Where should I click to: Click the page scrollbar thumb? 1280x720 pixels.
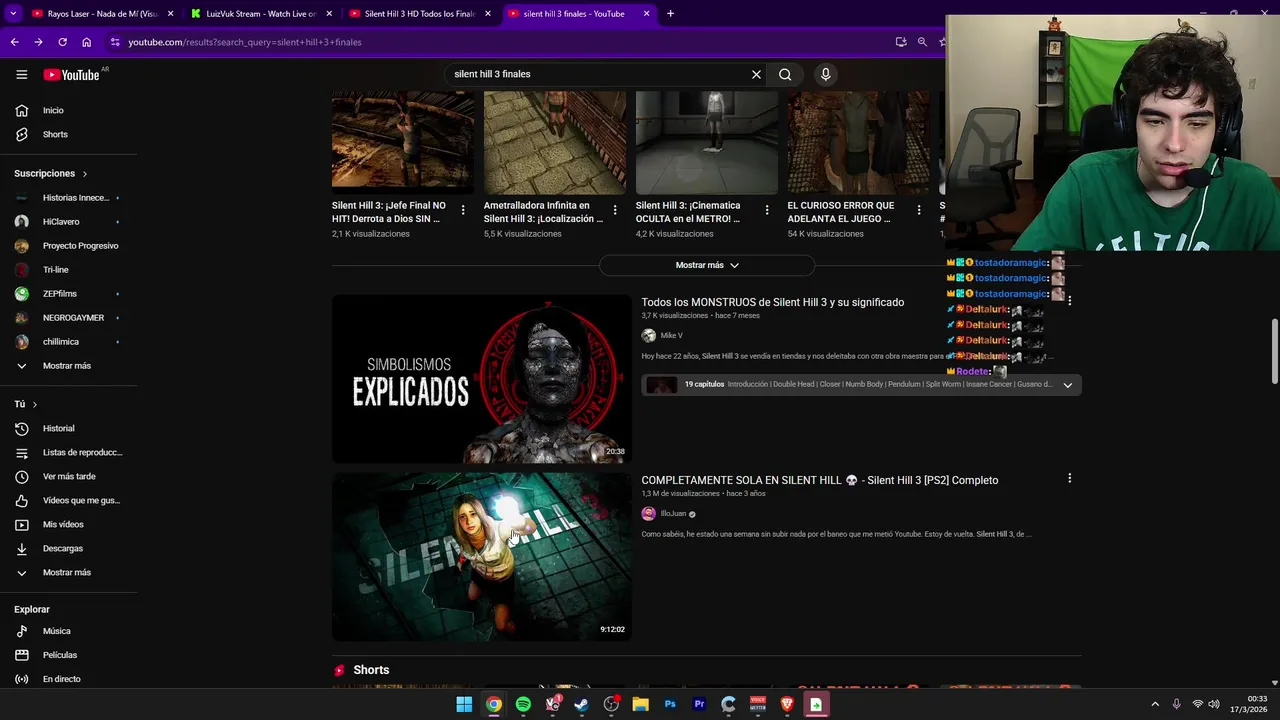tap(1274, 351)
